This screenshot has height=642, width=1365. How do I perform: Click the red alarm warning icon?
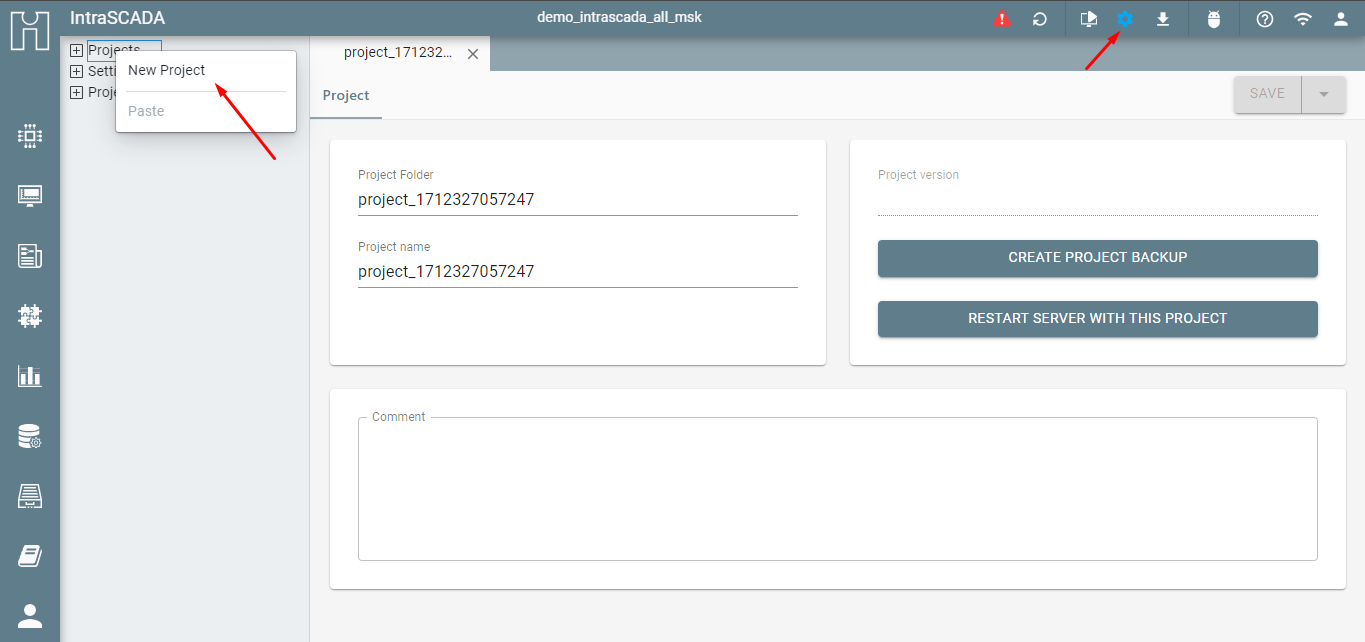pyautogui.click(x=1002, y=19)
